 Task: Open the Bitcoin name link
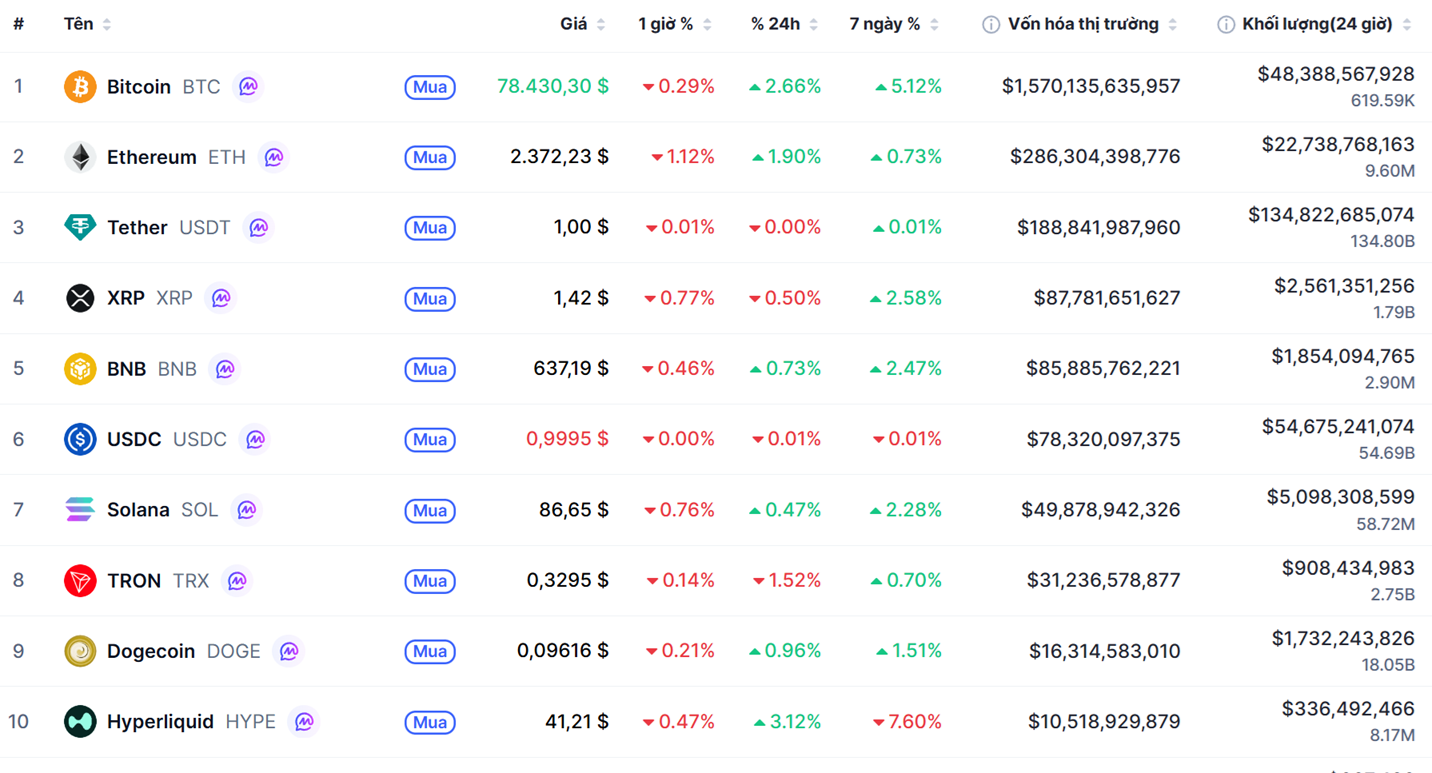[x=139, y=87]
